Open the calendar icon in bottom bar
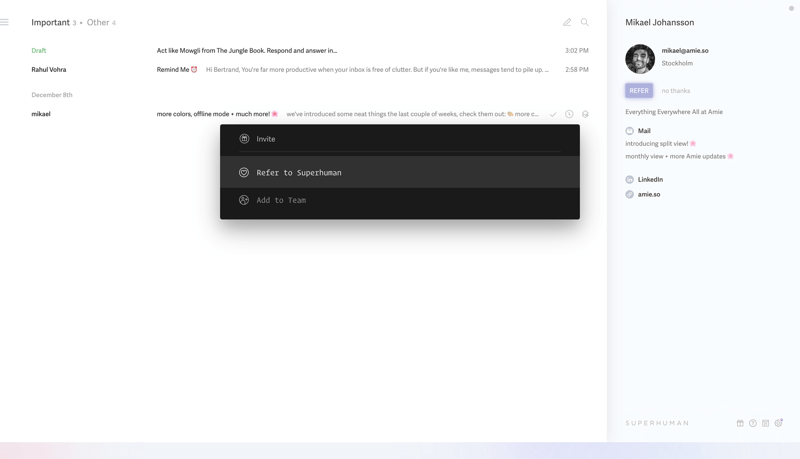 (x=765, y=423)
